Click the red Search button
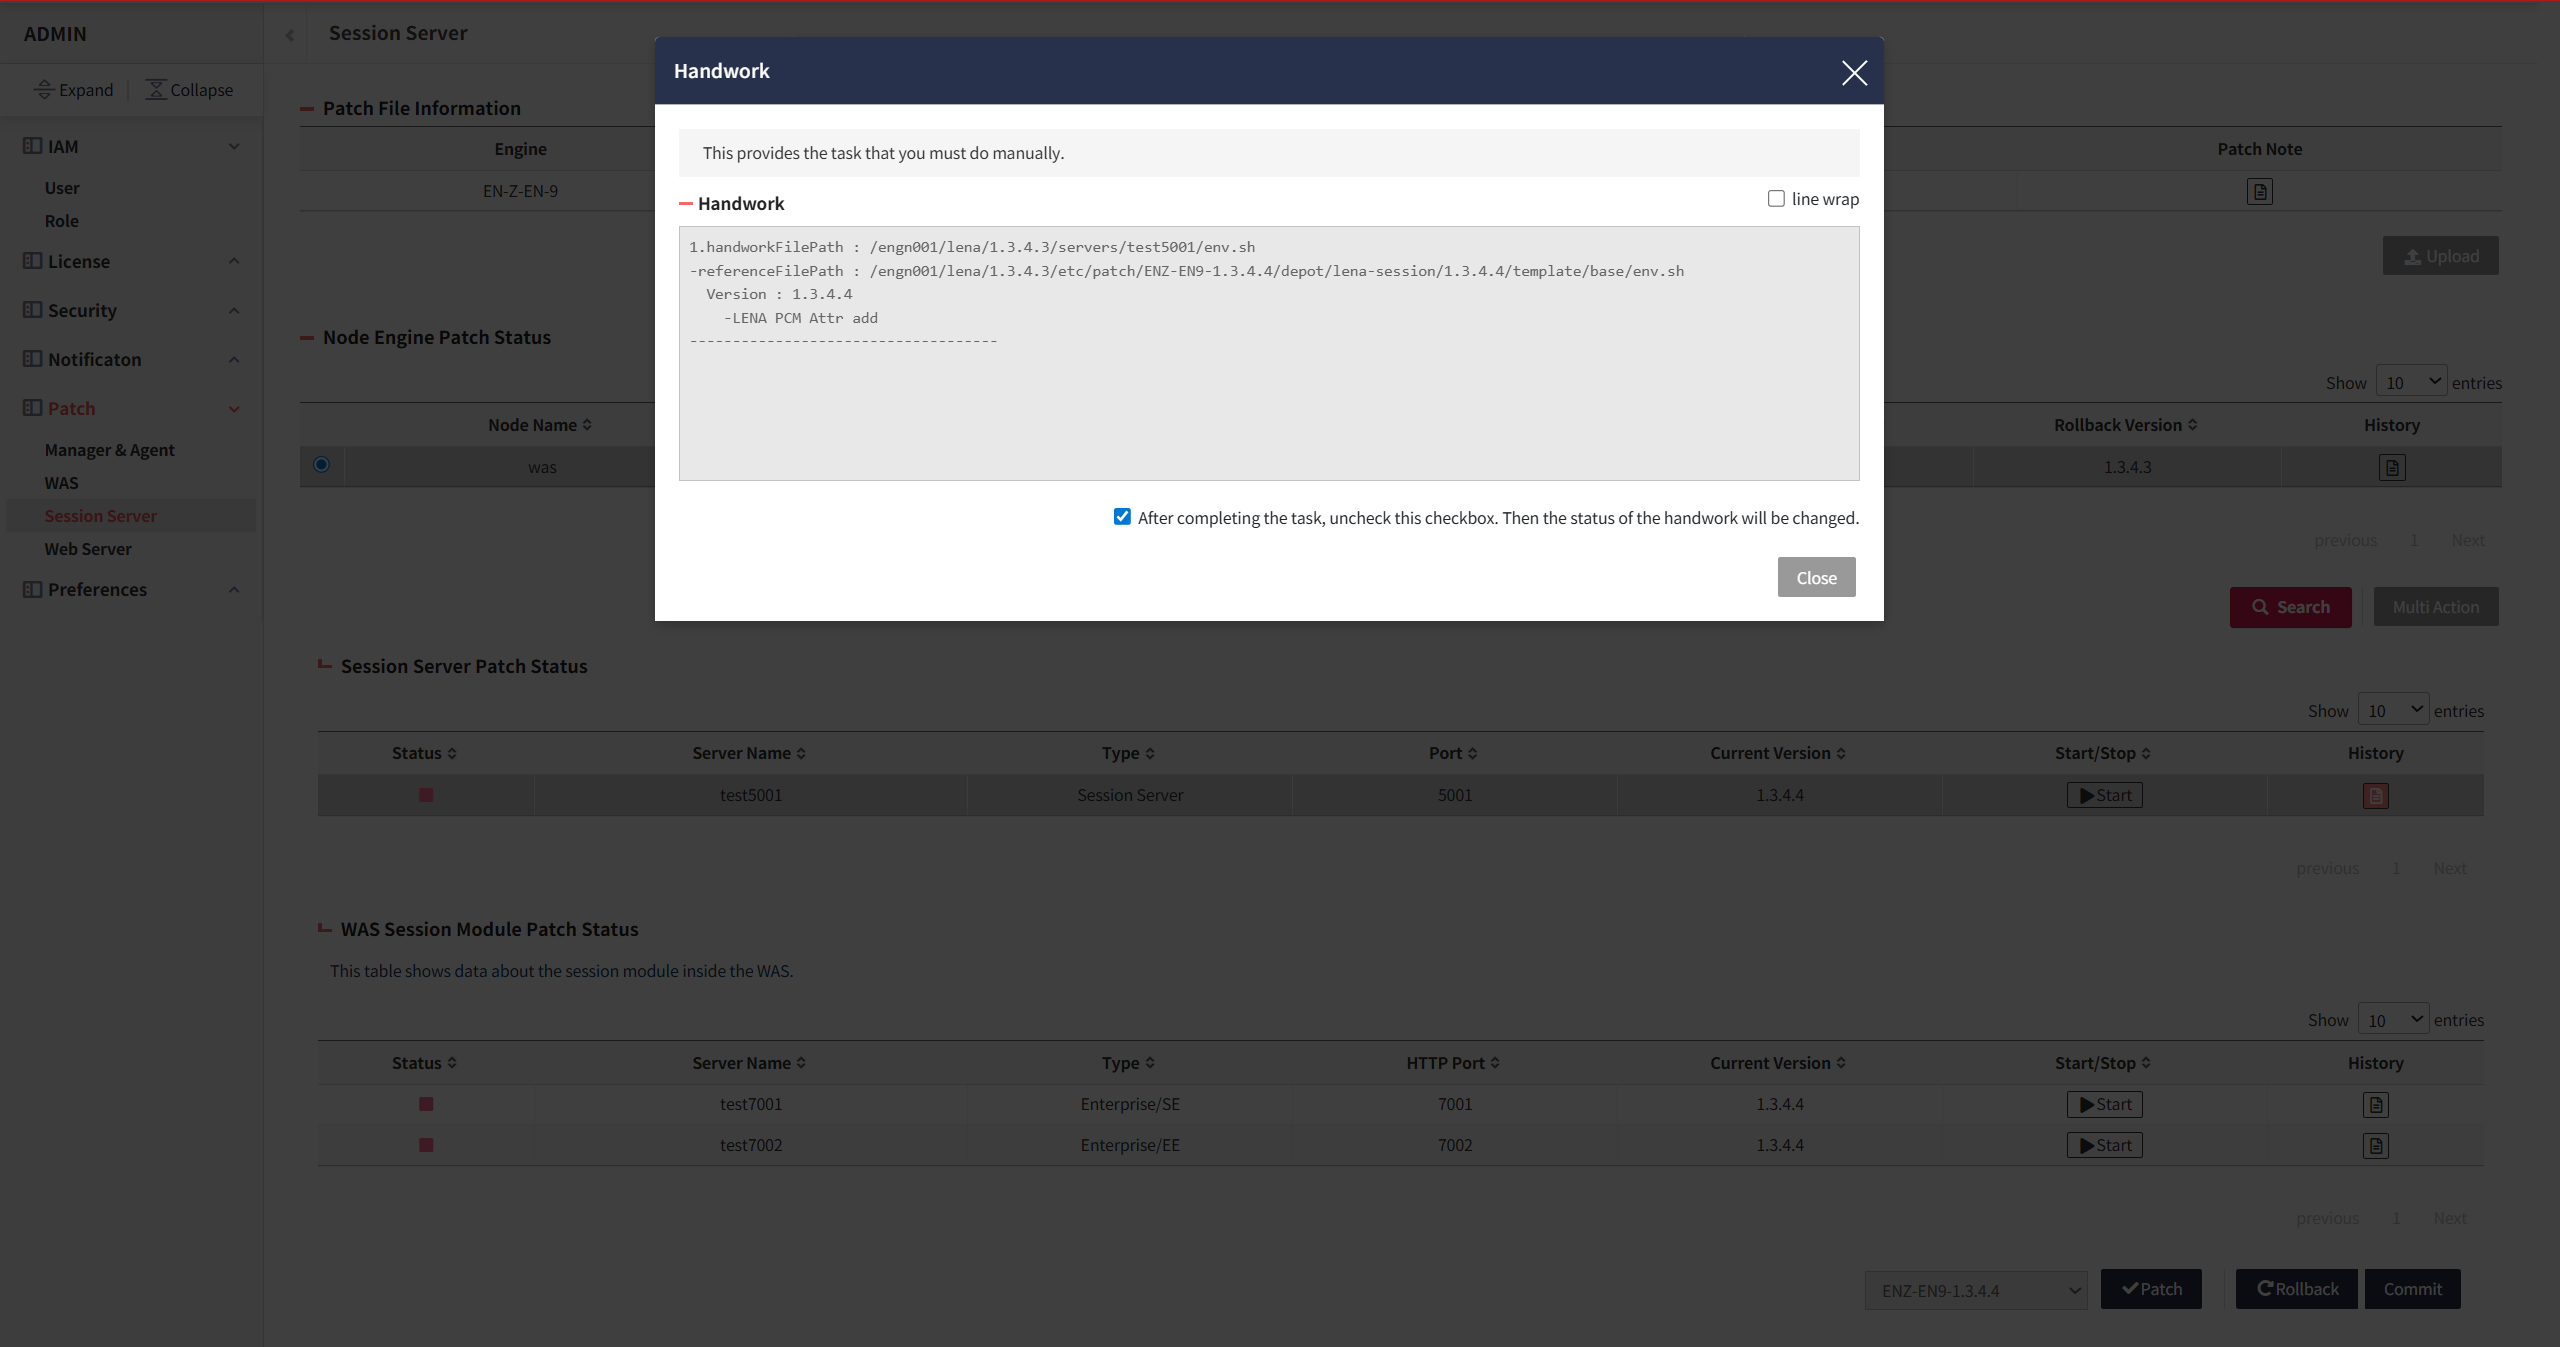 [x=2290, y=607]
